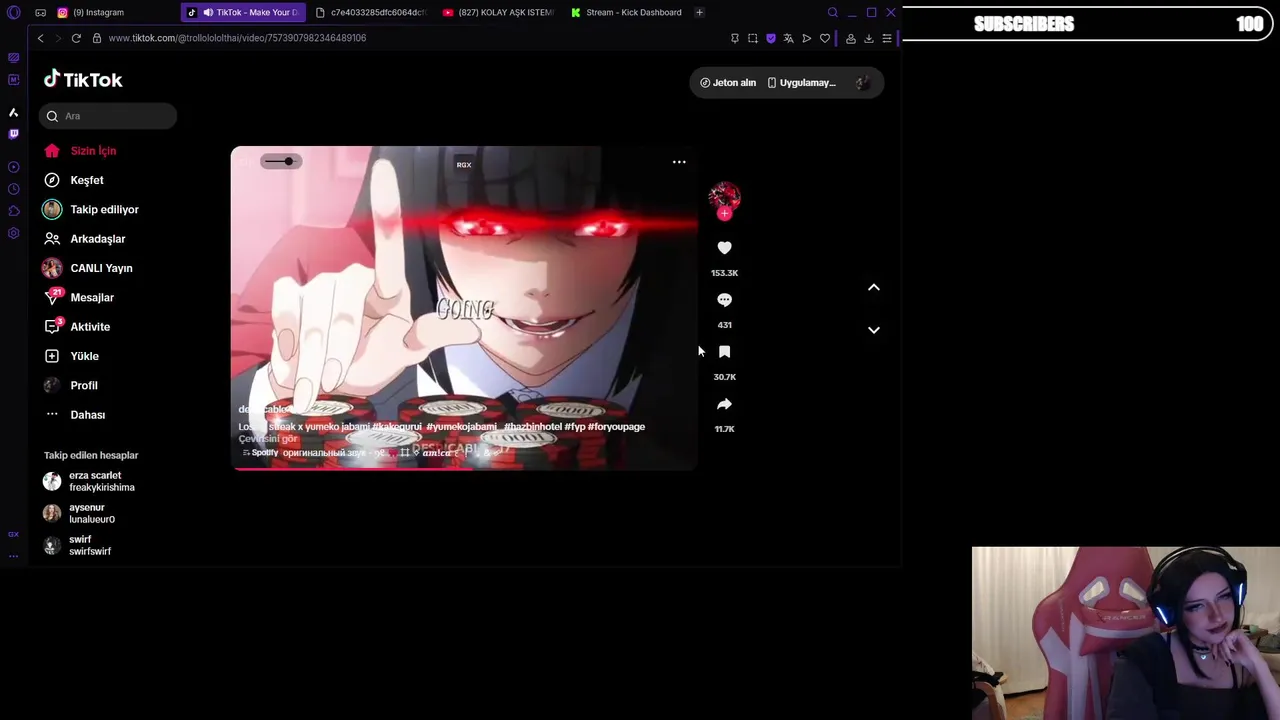Open Profil page
Screen dimensions: 1280x720
(71, 385)
